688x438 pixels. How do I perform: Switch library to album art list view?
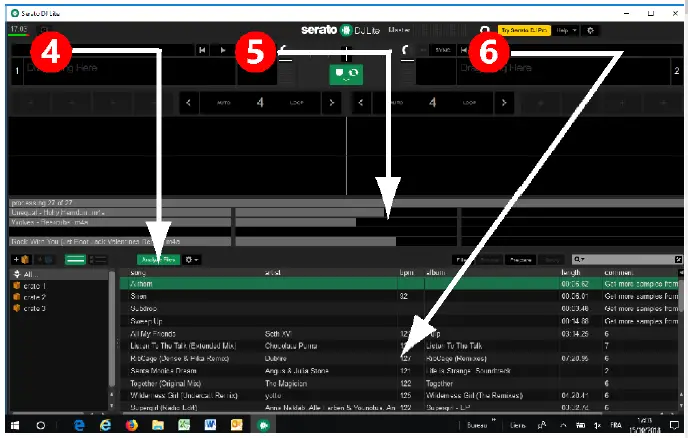pyautogui.click(x=98, y=259)
